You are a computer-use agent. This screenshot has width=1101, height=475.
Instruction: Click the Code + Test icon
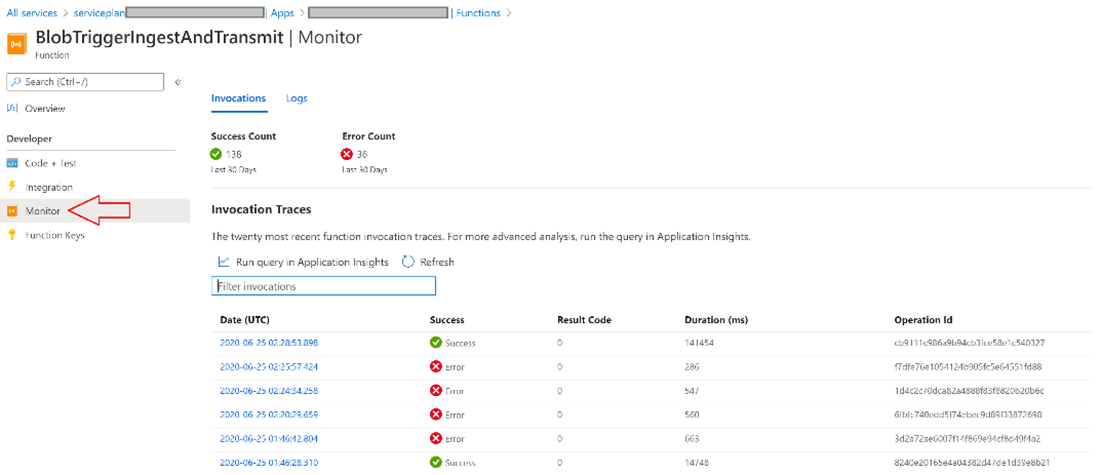(x=12, y=163)
